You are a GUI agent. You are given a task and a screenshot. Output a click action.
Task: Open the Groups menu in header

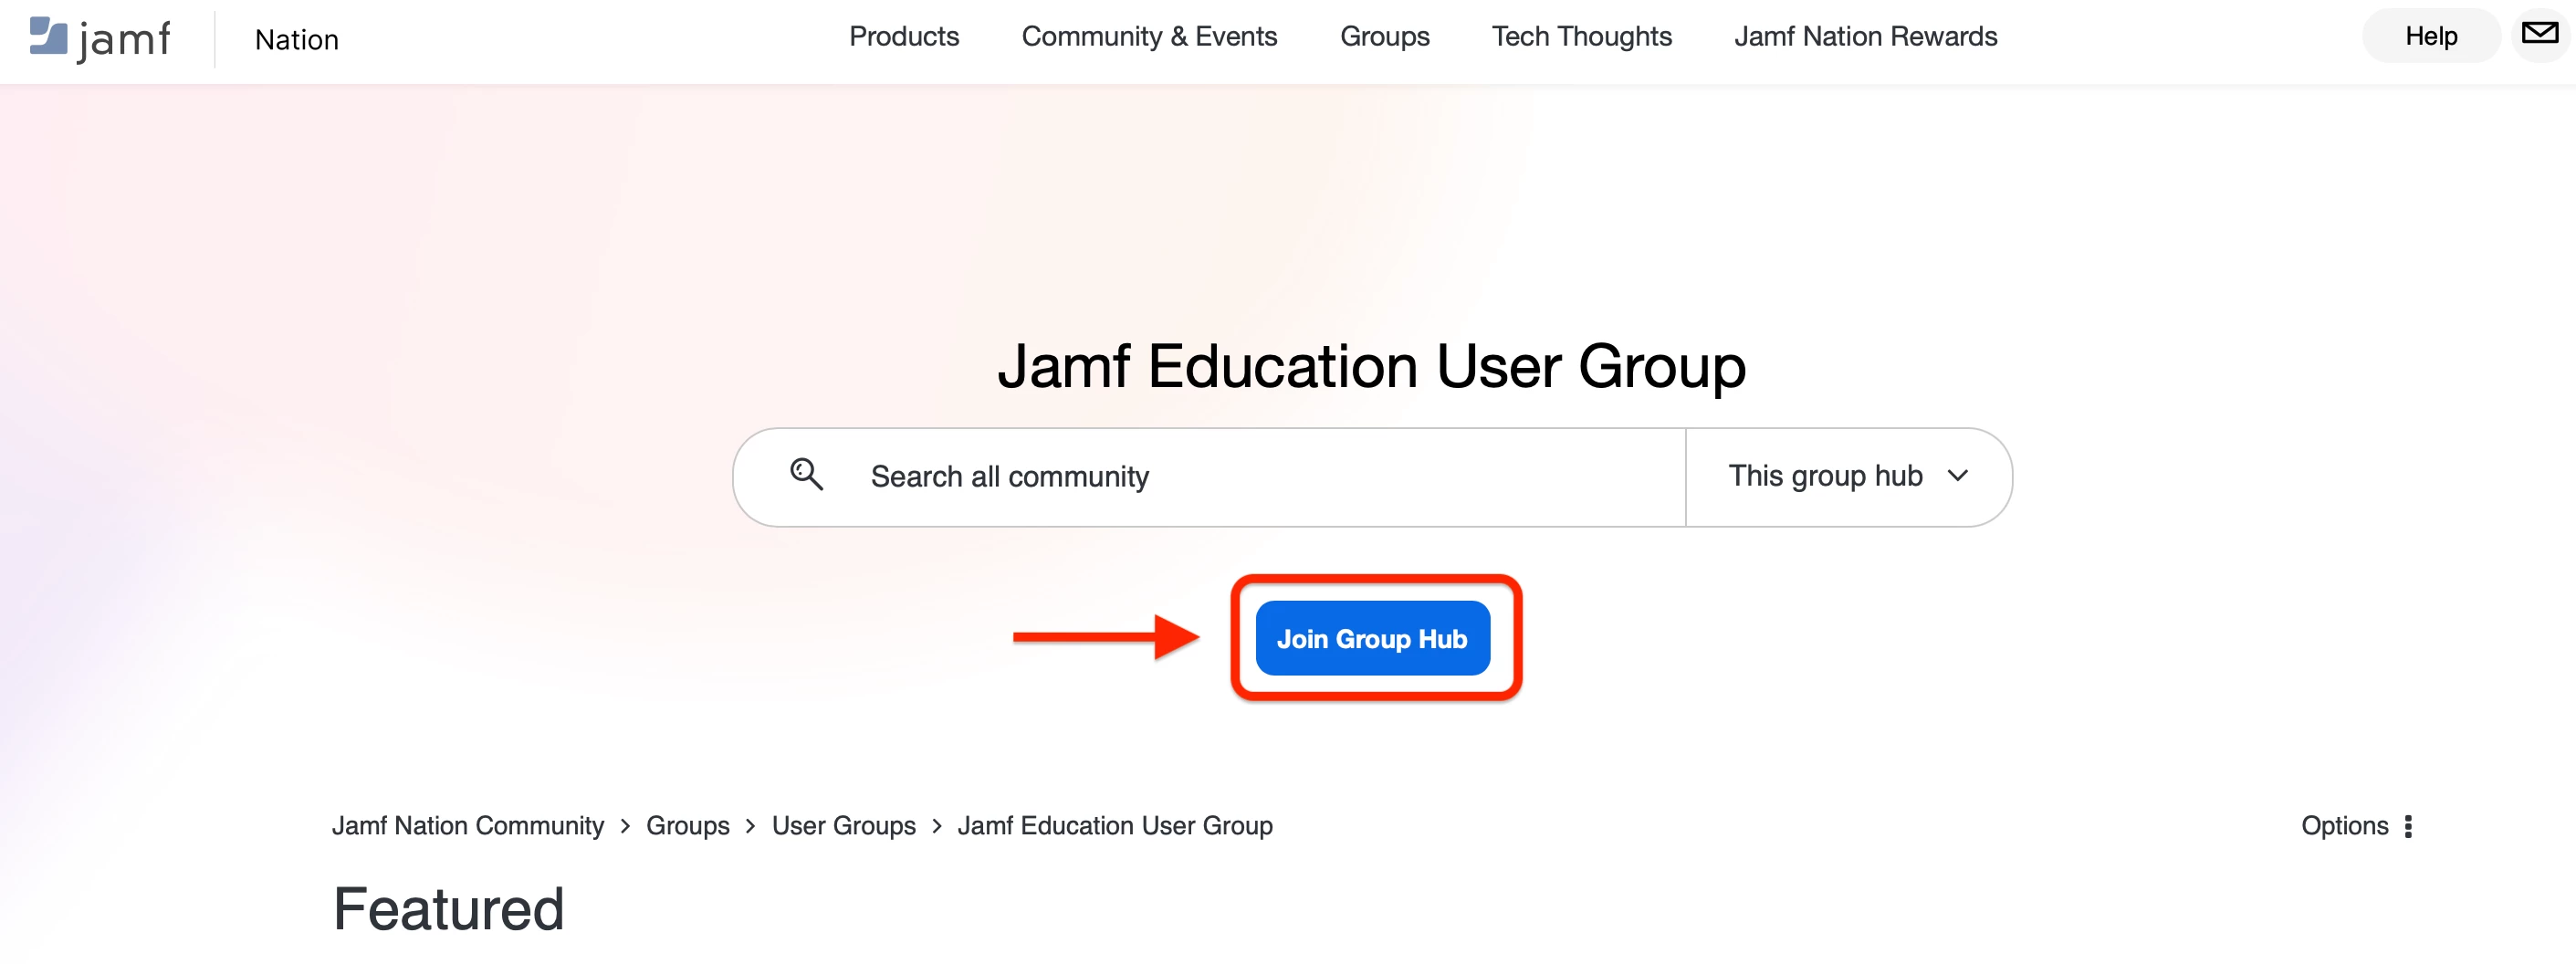coord(1384,37)
